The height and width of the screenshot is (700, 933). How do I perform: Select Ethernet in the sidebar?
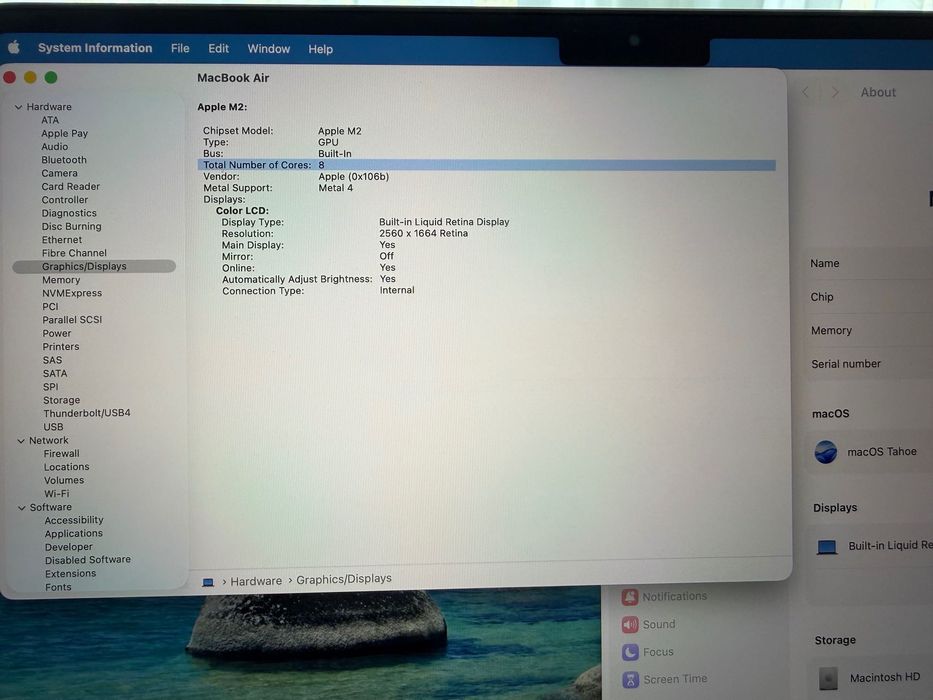(62, 240)
